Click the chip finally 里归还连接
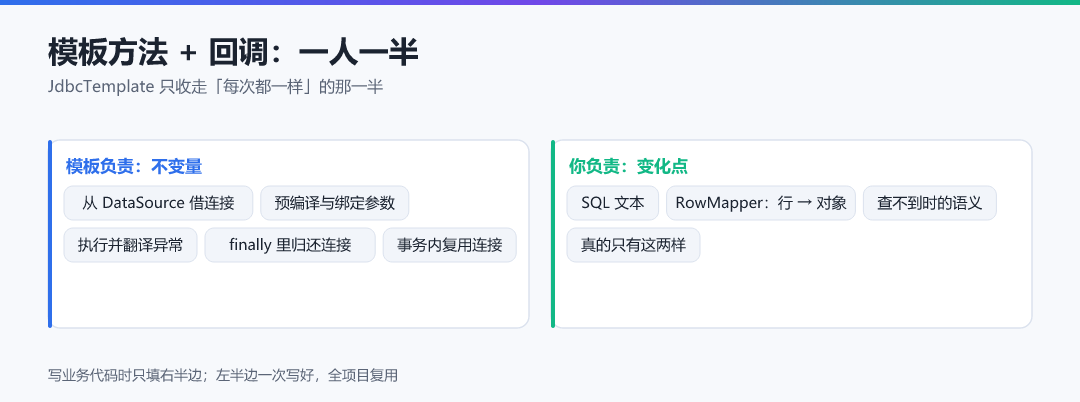Viewport: 1080px width, 402px height. click(290, 245)
